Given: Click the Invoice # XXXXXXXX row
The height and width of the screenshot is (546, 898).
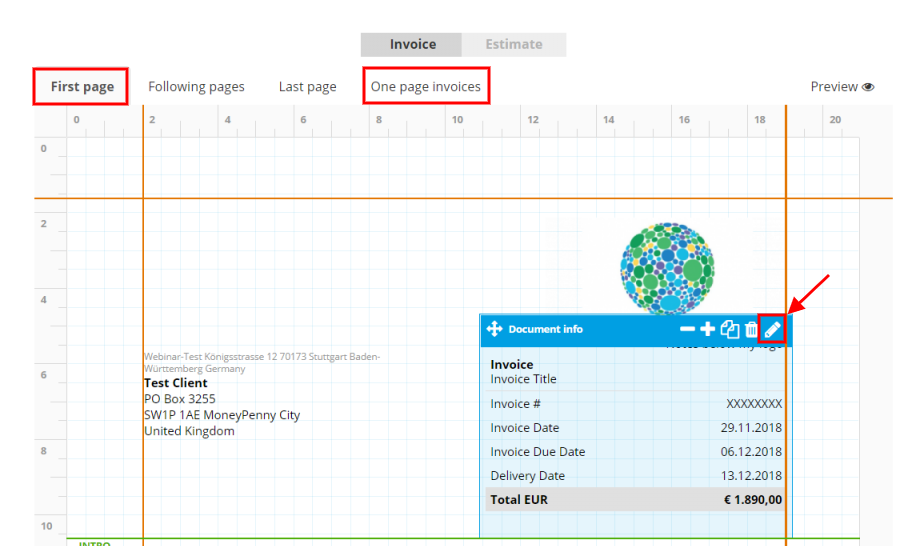Looking at the screenshot, I should pyautogui.click(x=636, y=403).
